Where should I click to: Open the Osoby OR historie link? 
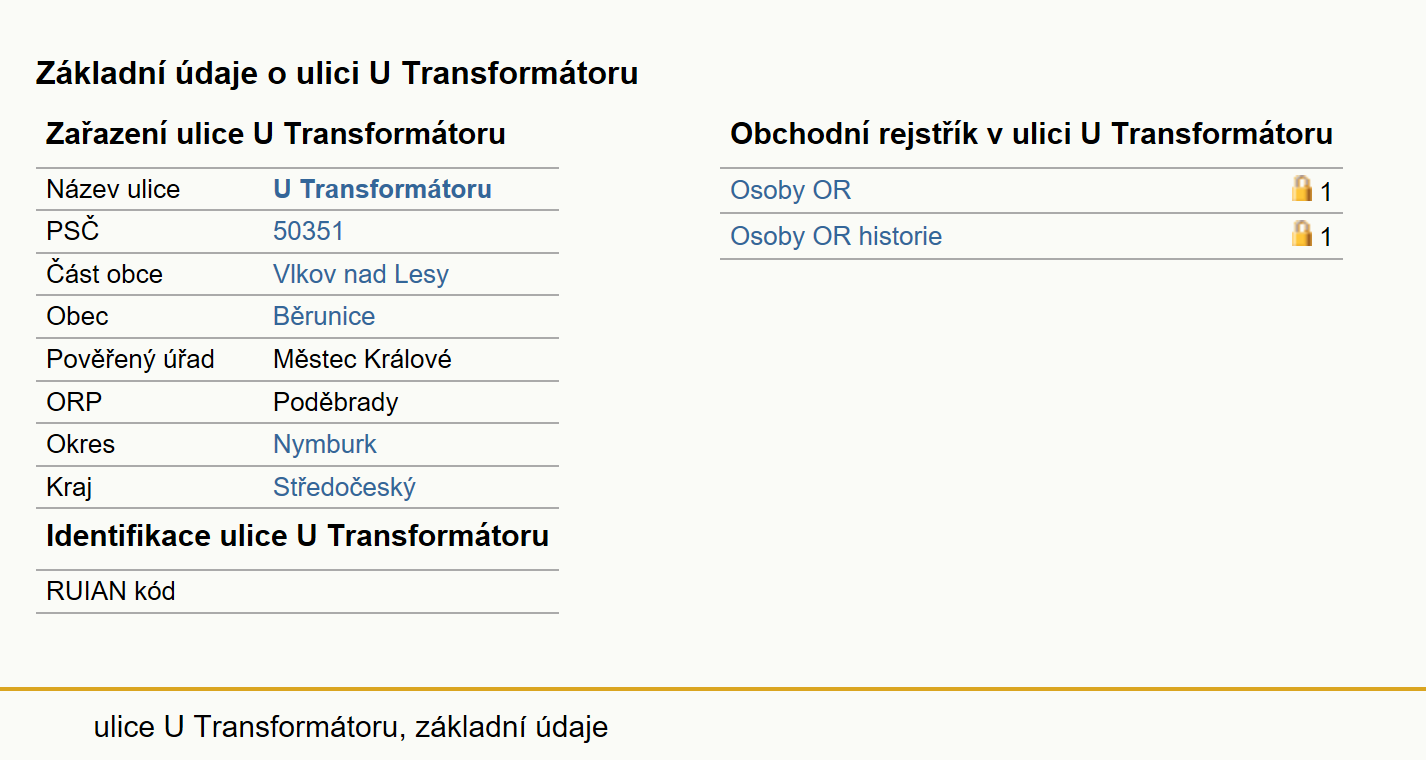(836, 236)
